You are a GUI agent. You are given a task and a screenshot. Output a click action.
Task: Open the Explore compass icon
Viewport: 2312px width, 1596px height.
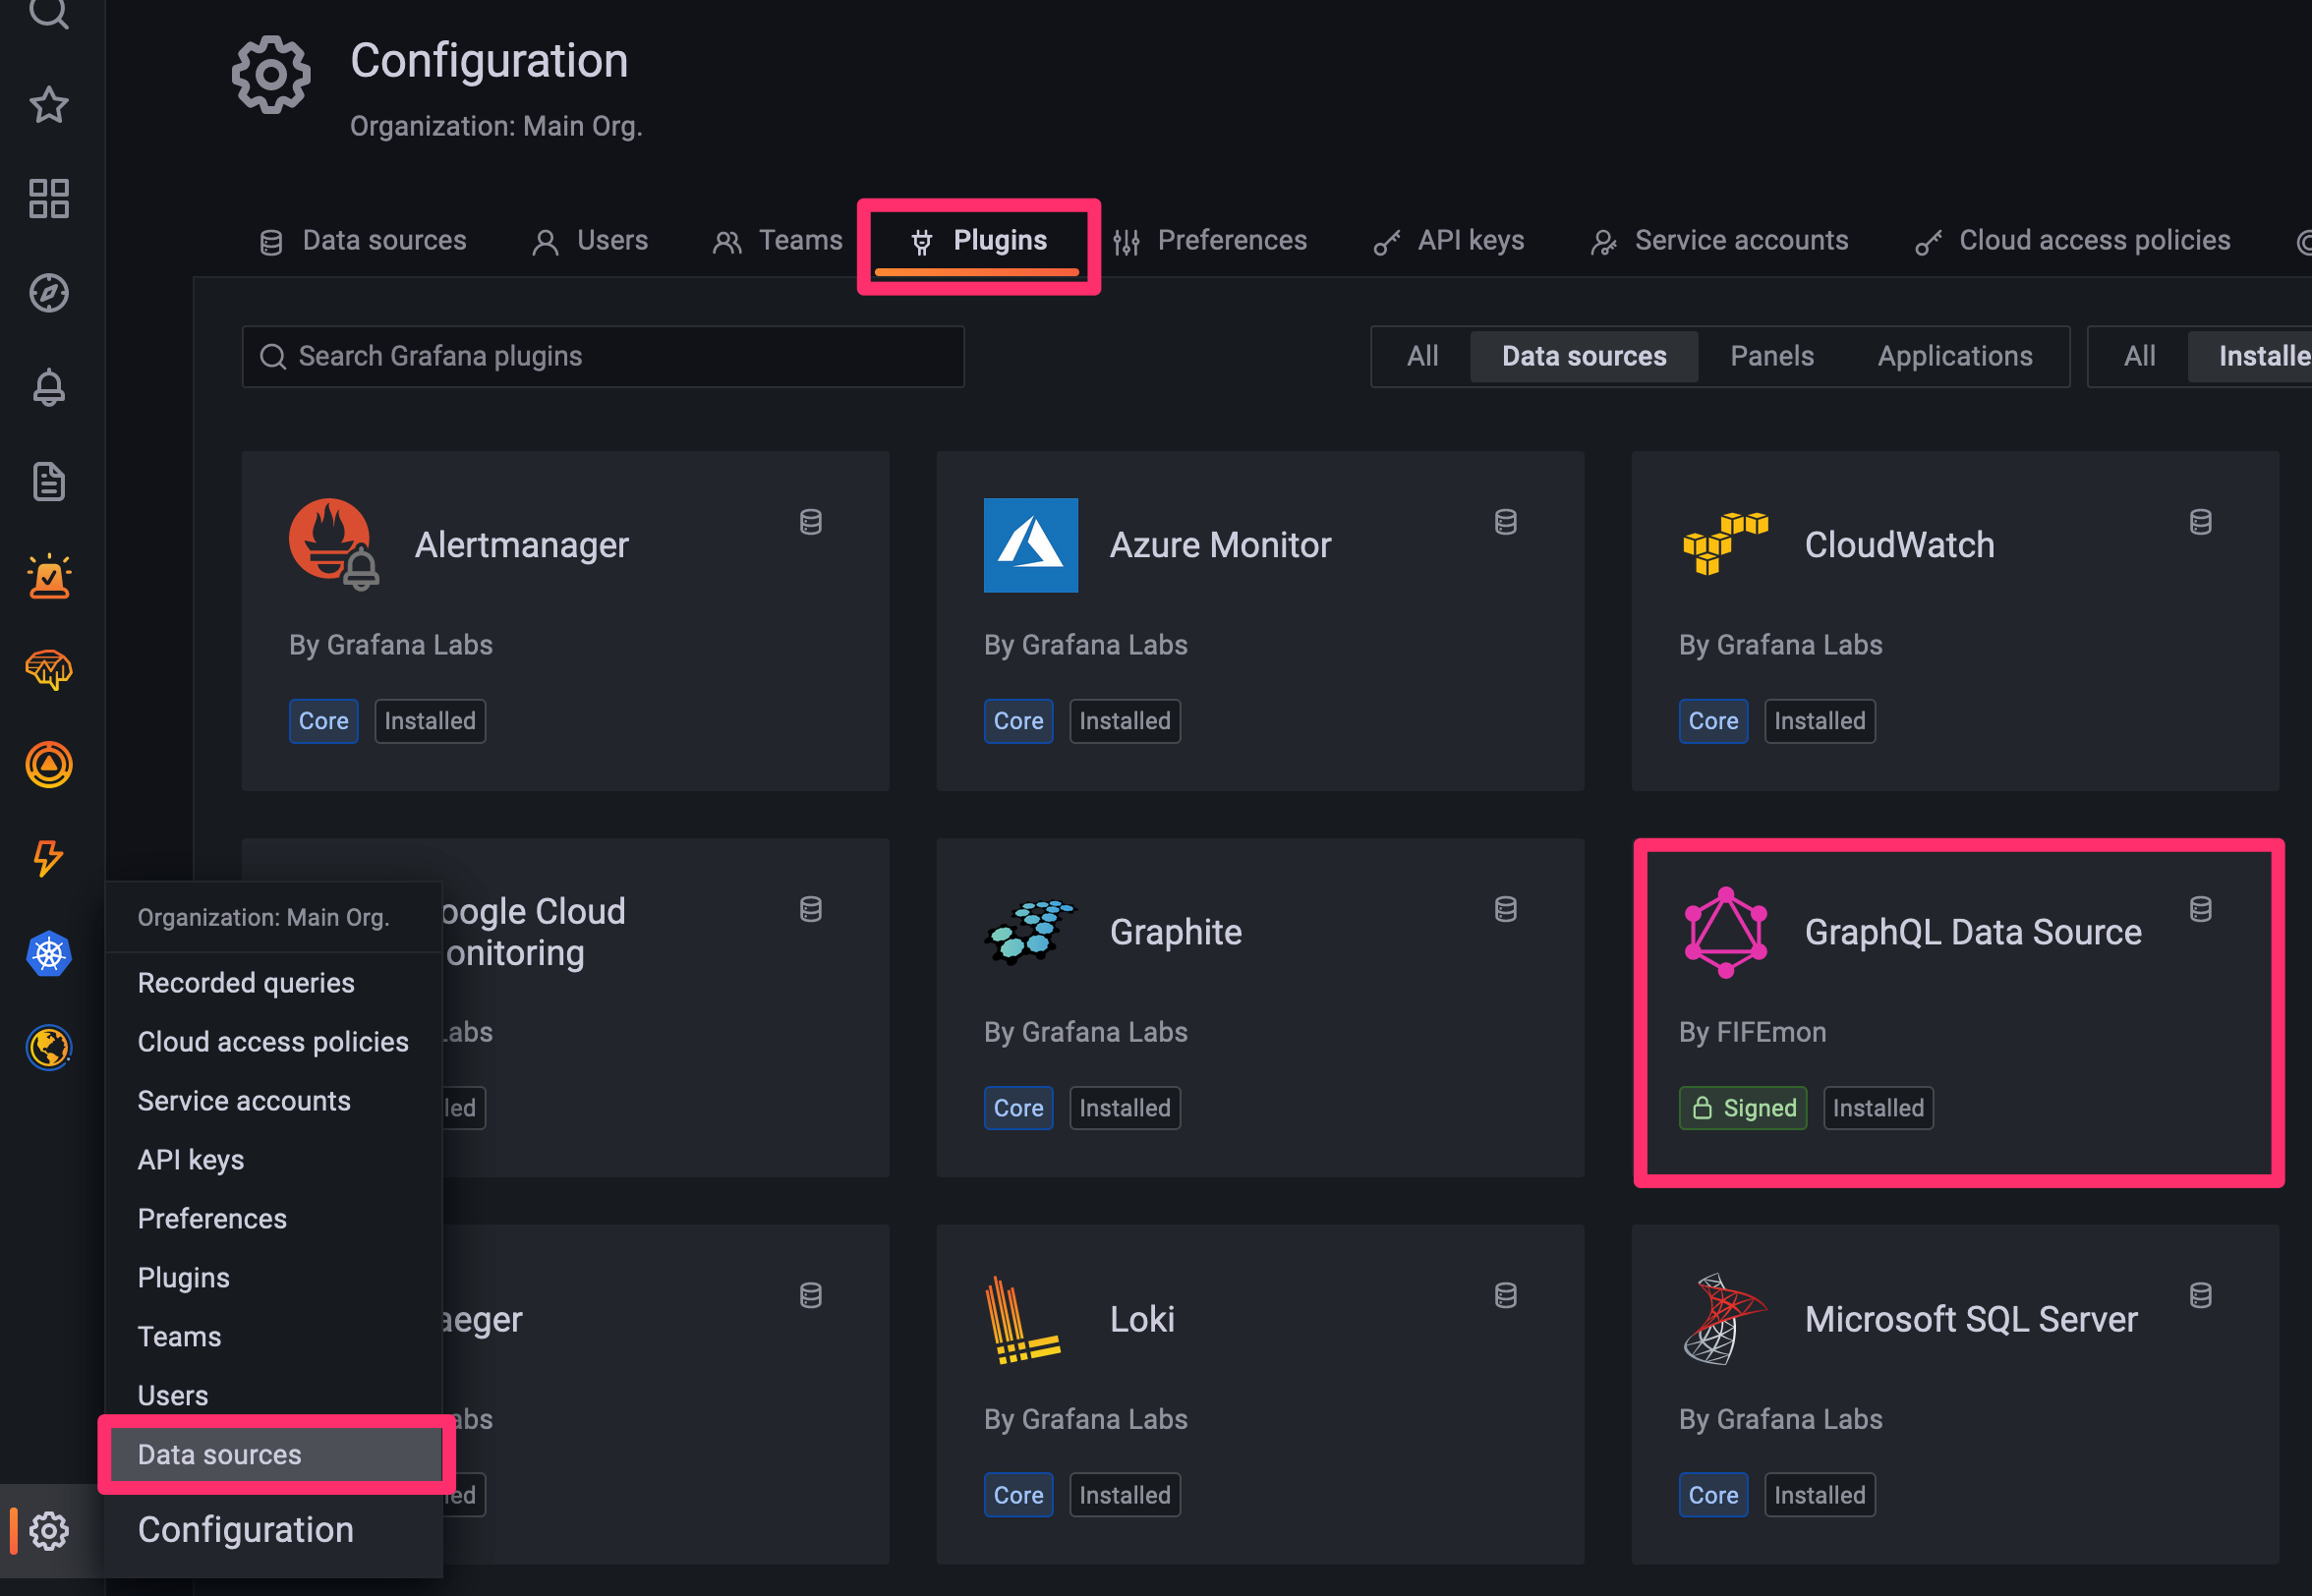pos(48,293)
